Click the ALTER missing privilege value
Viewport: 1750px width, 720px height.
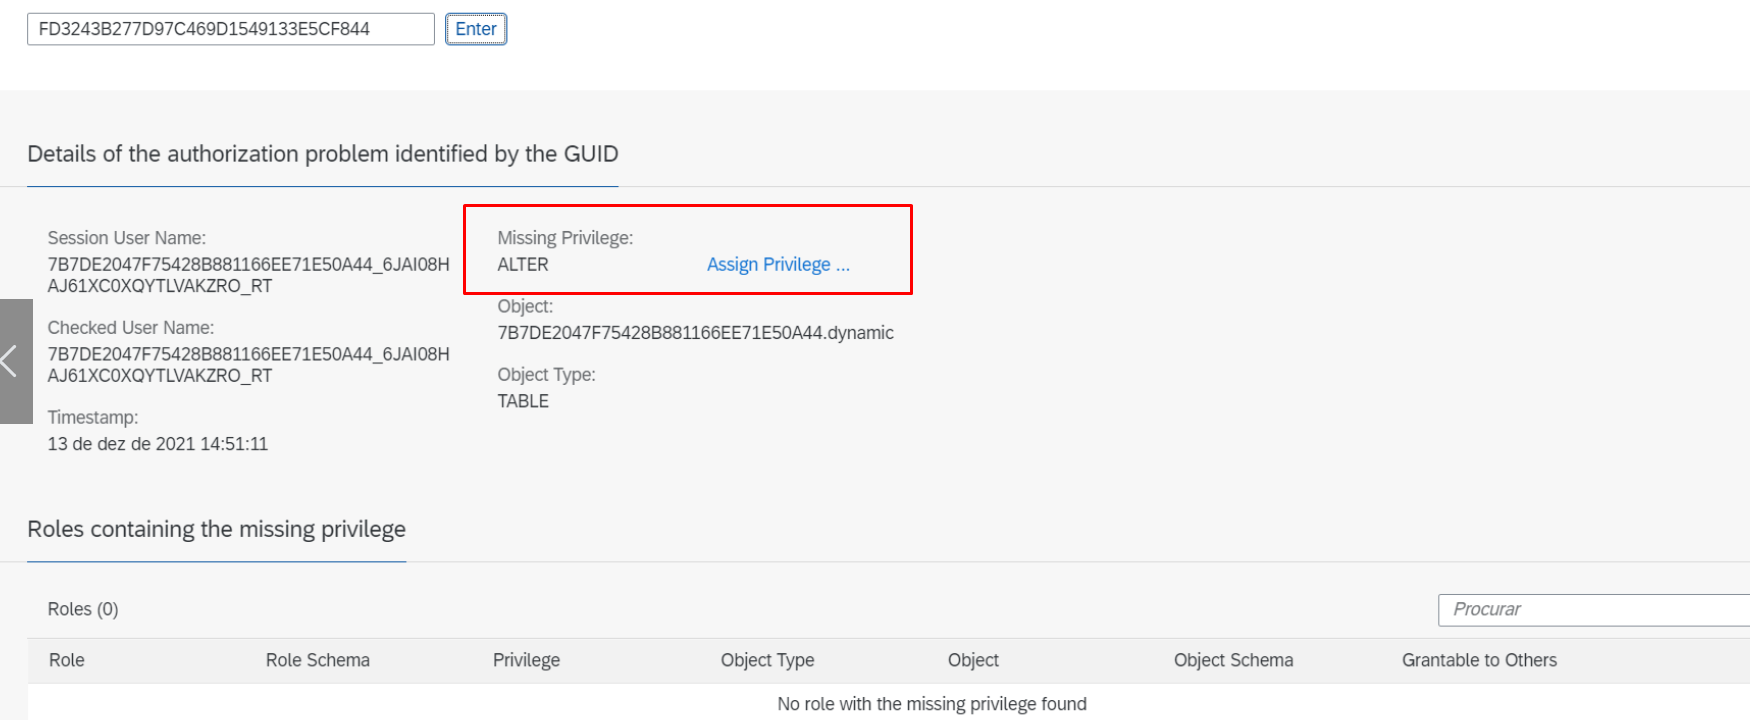tap(523, 265)
